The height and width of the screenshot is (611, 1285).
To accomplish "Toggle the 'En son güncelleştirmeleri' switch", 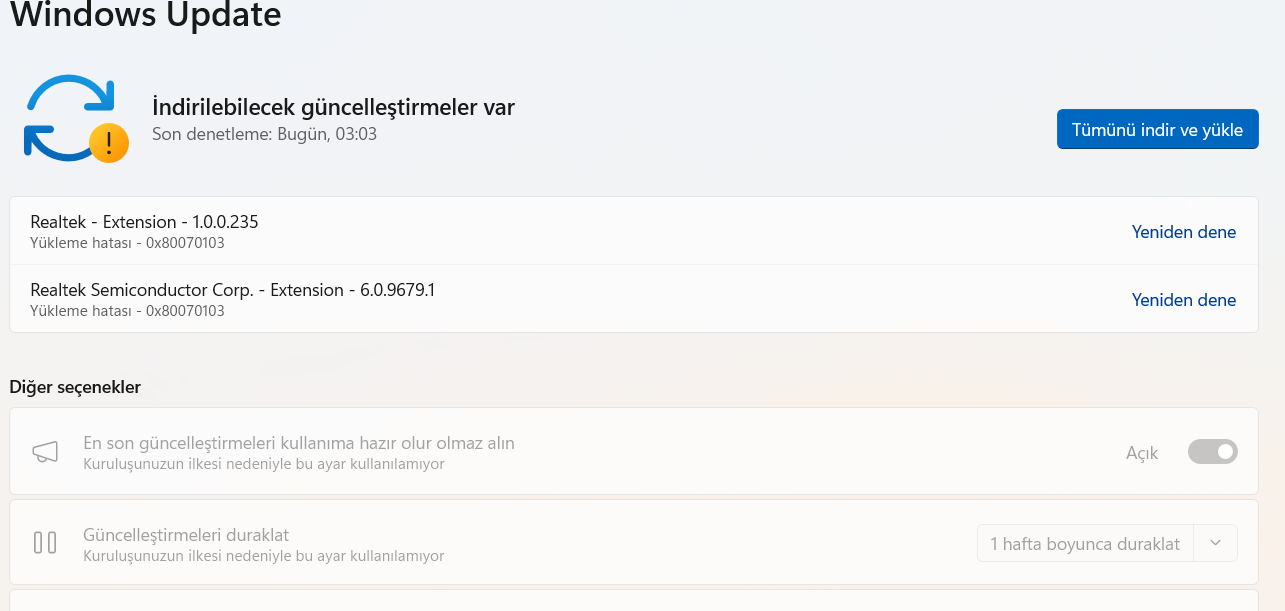I will tap(1212, 452).
